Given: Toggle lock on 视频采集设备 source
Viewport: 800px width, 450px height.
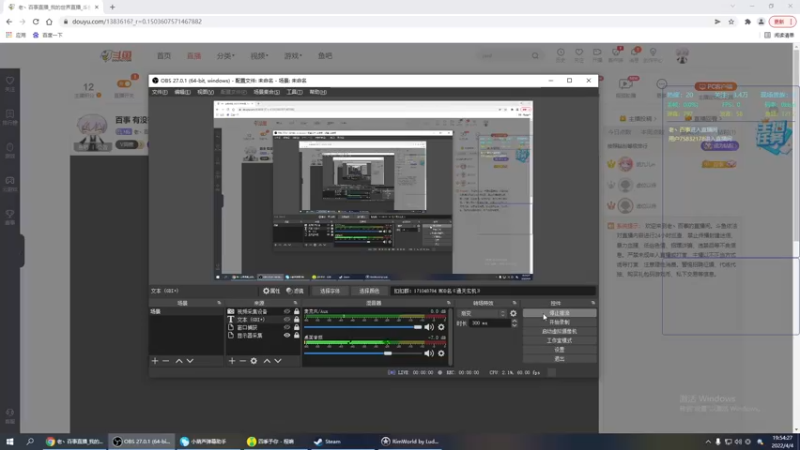Looking at the screenshot, I should click(x=296, y=311).
